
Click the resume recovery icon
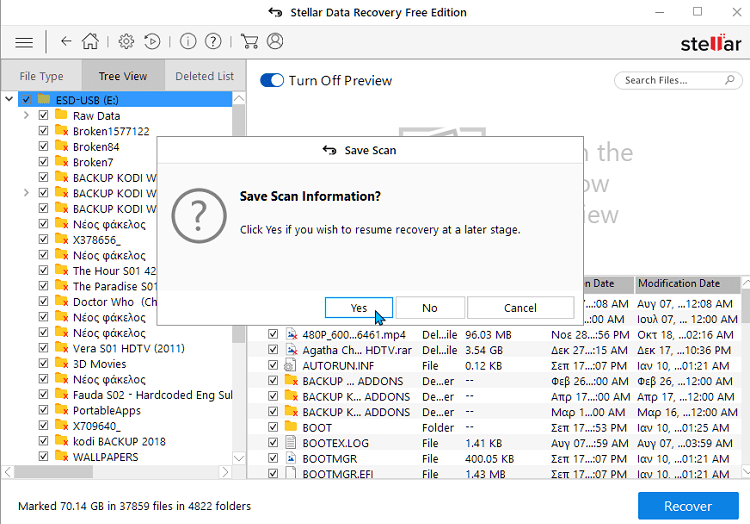(x=152, y=42)
